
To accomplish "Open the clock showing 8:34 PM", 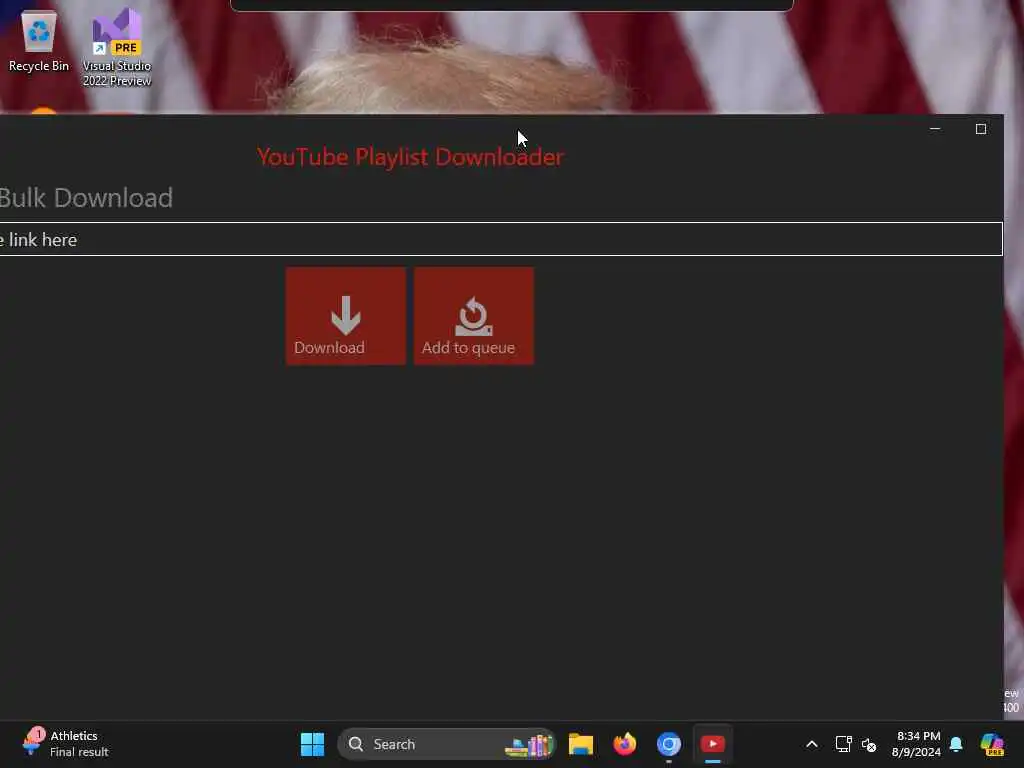I will 917,744.
